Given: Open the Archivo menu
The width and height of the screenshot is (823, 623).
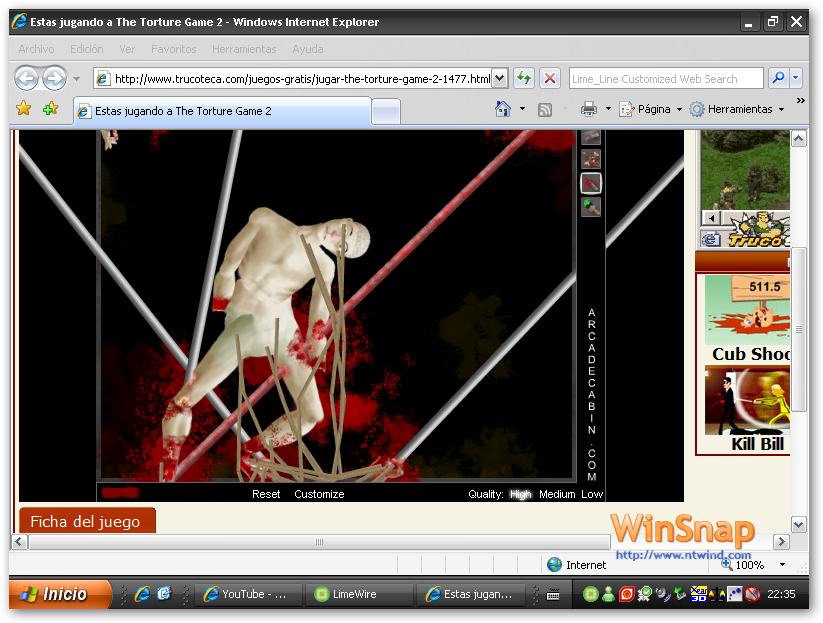Looking at the screenshot, I should [x=36, y=49].
